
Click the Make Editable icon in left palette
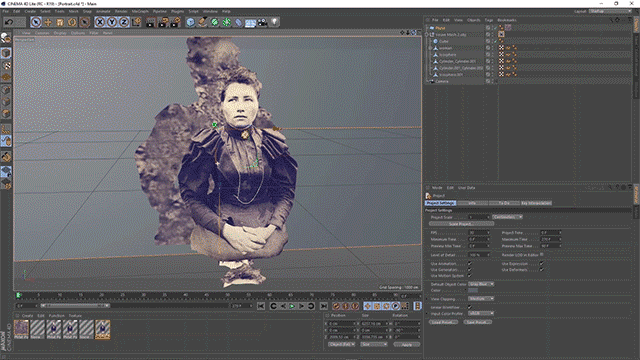(6, 38)
